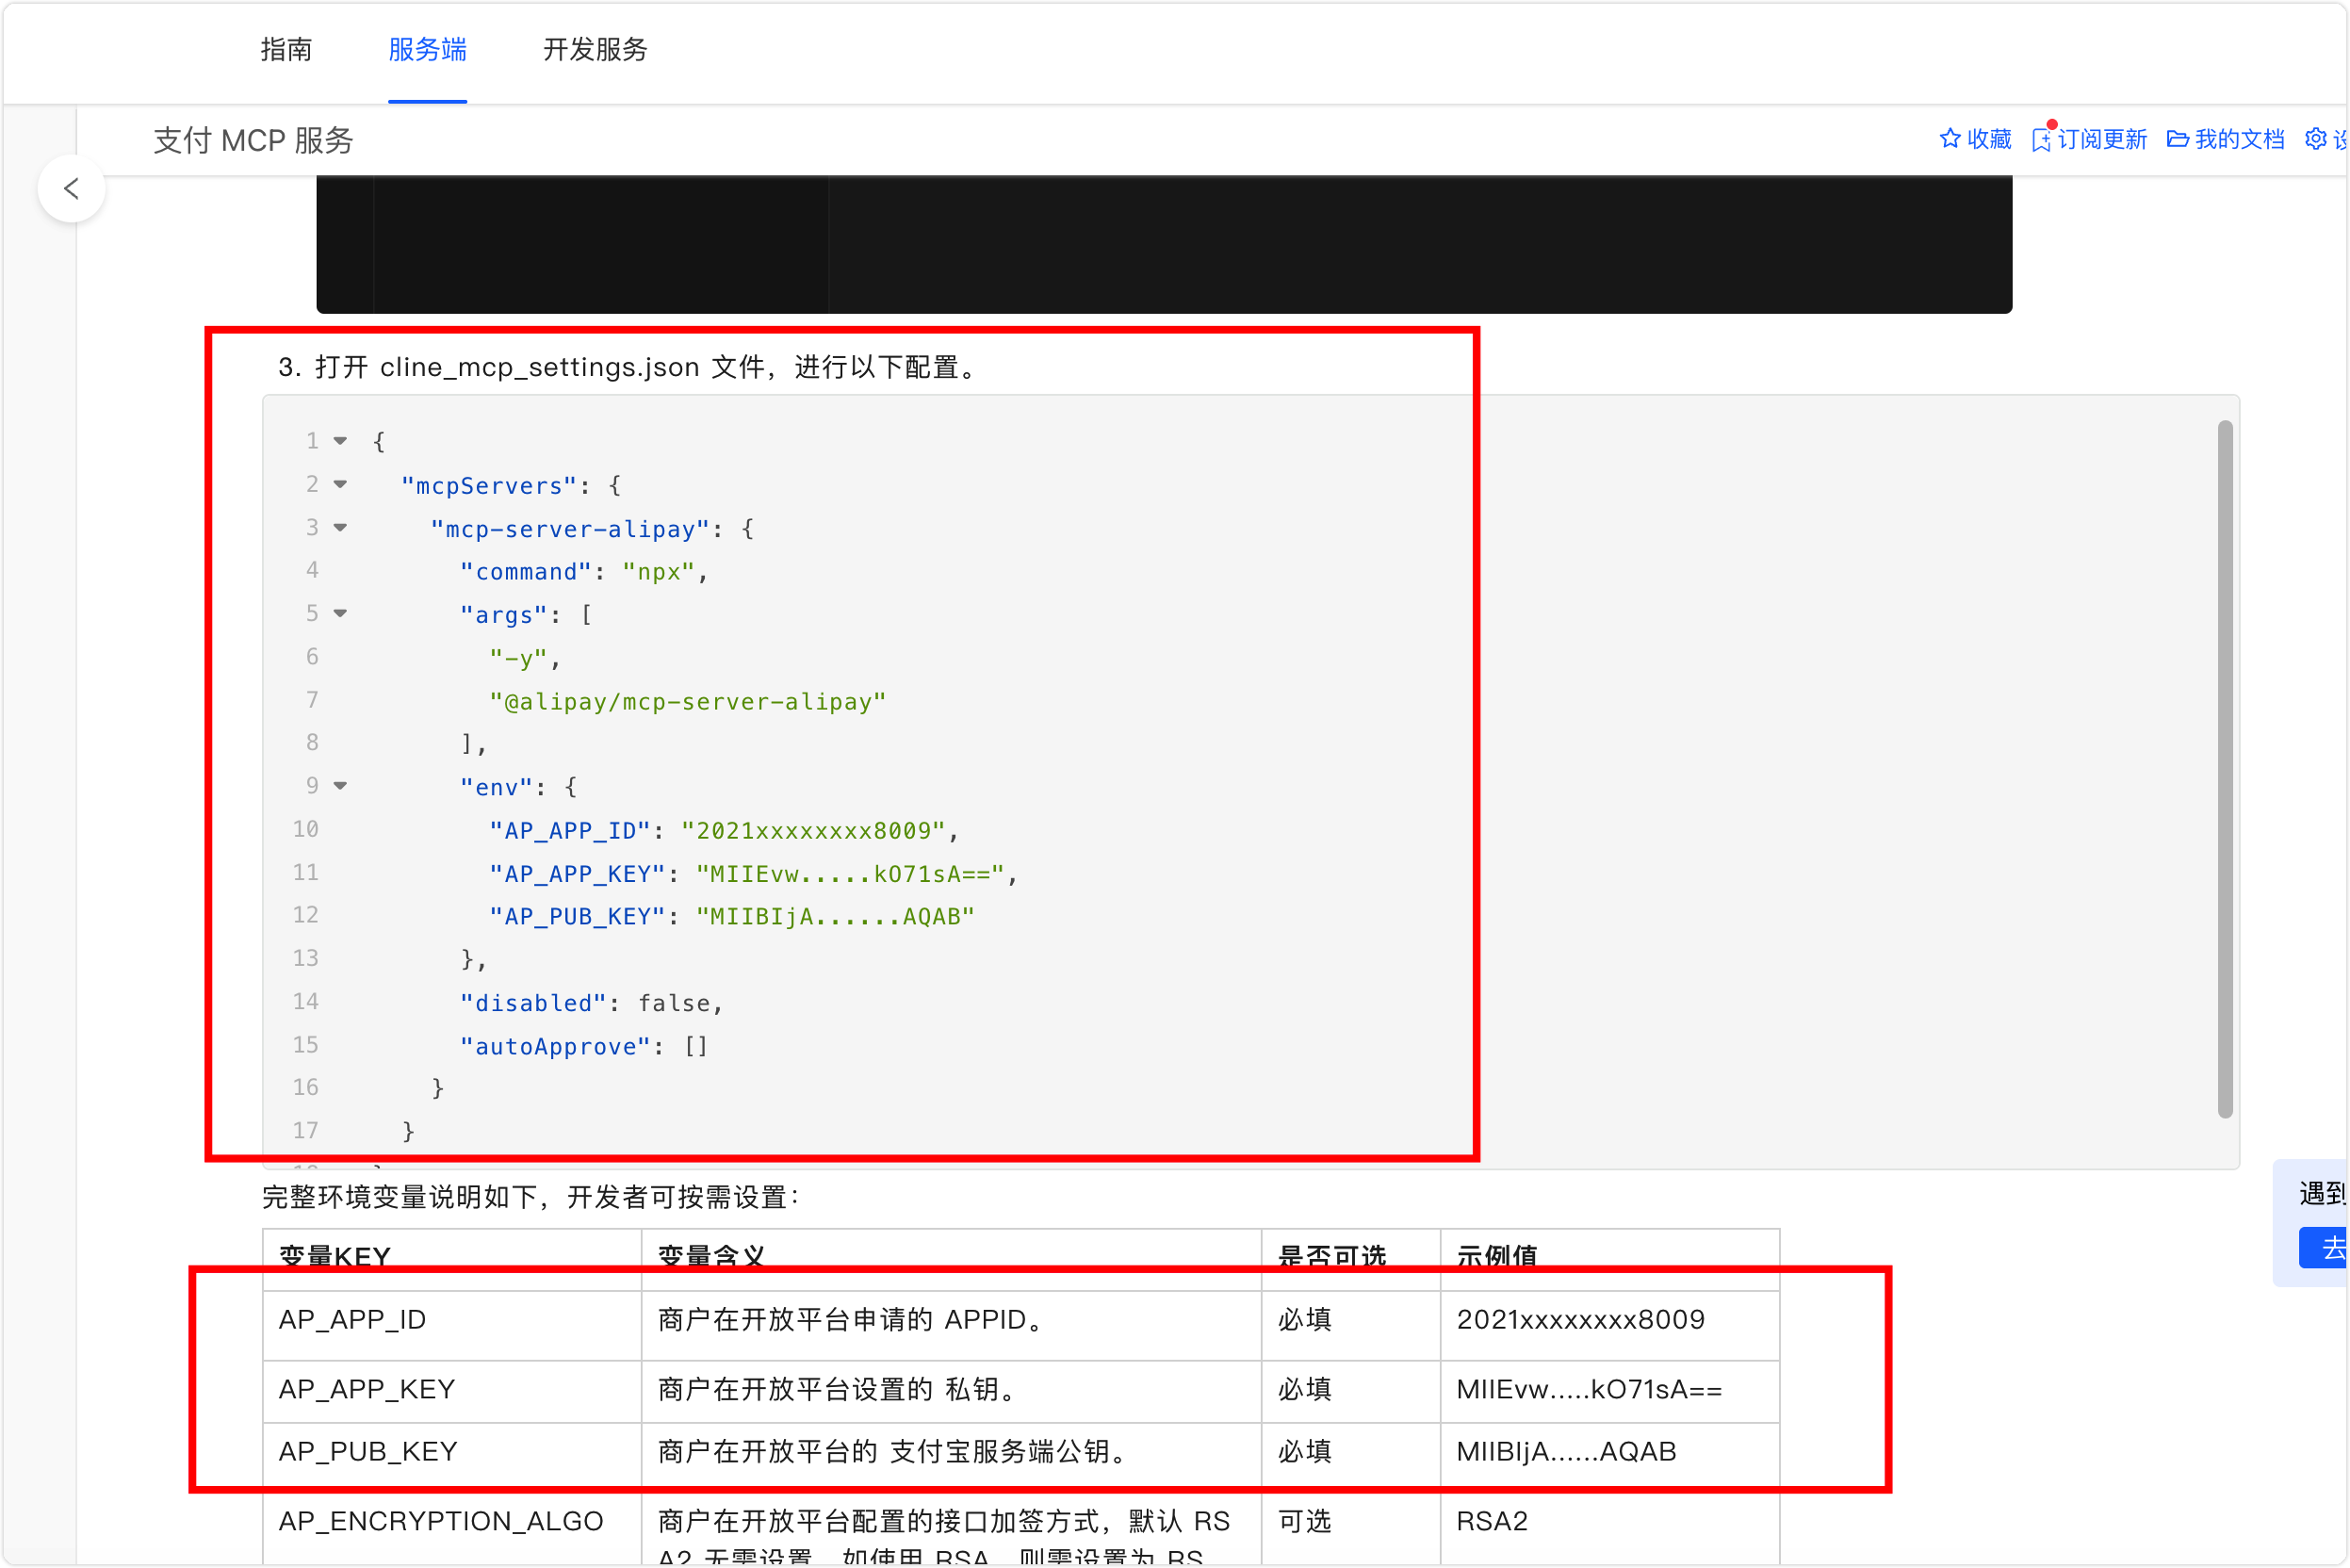Collapse code fold arrow on line 1
The height and width of the screenshot is (1568, 2350).
(x=340, y=441)
